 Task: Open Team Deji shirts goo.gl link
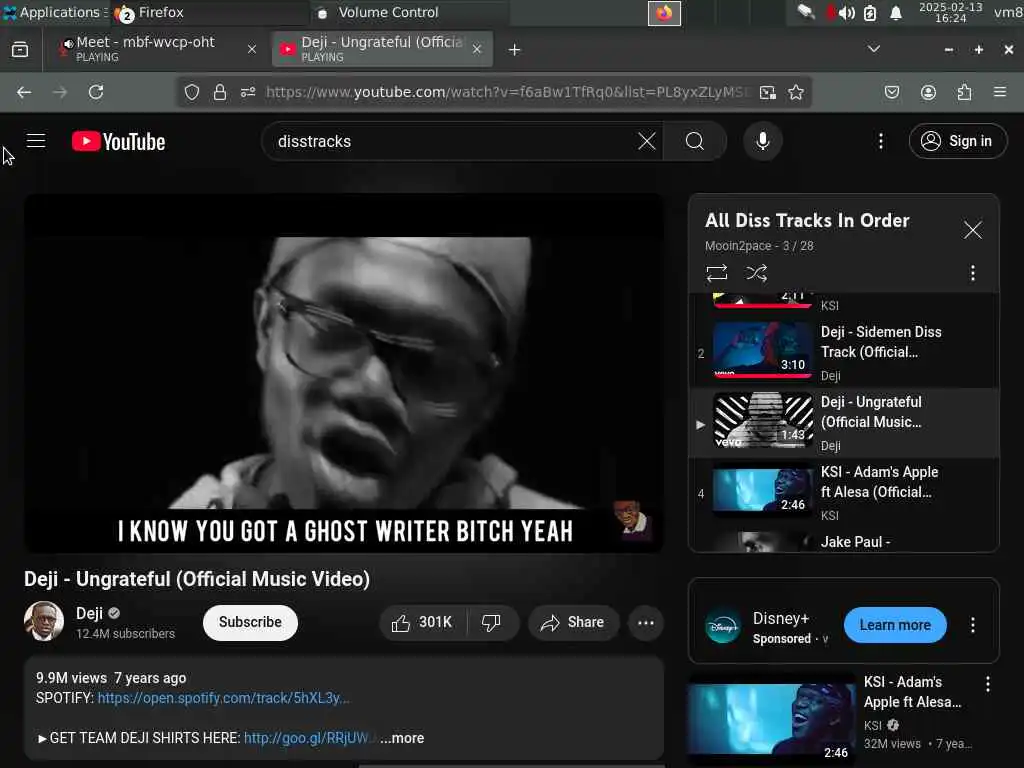307,738
